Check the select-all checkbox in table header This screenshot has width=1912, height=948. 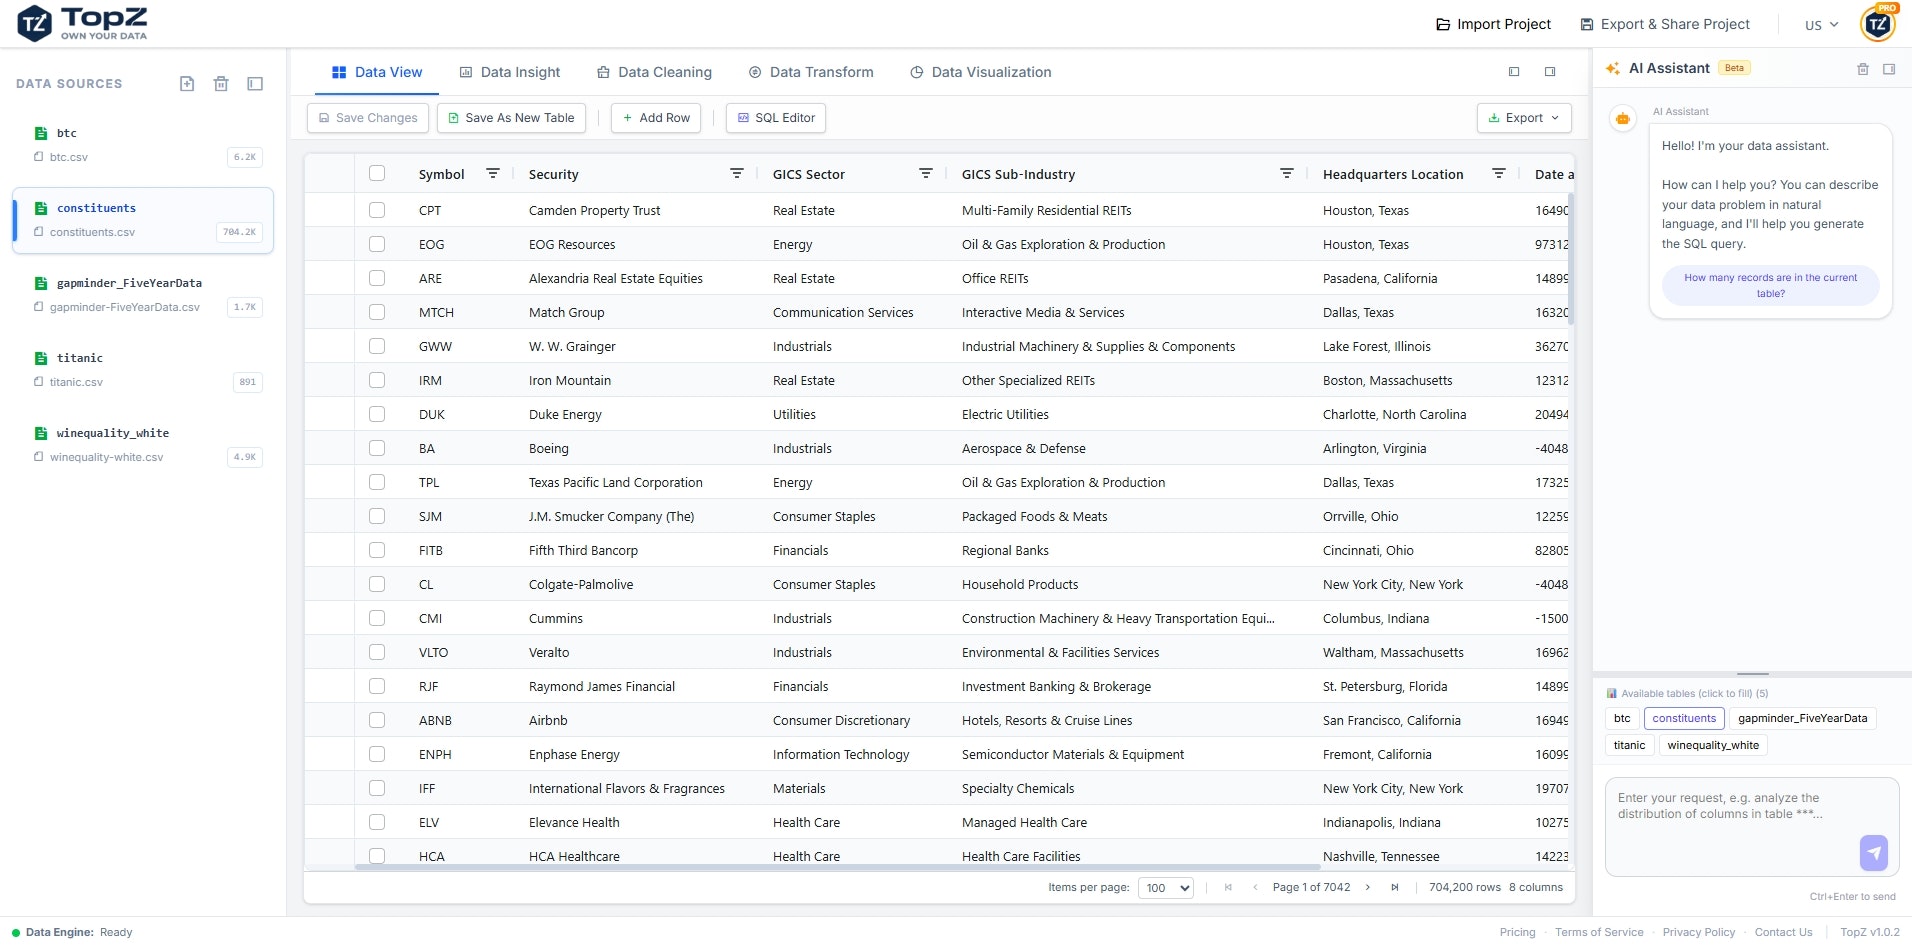(377, 172)
